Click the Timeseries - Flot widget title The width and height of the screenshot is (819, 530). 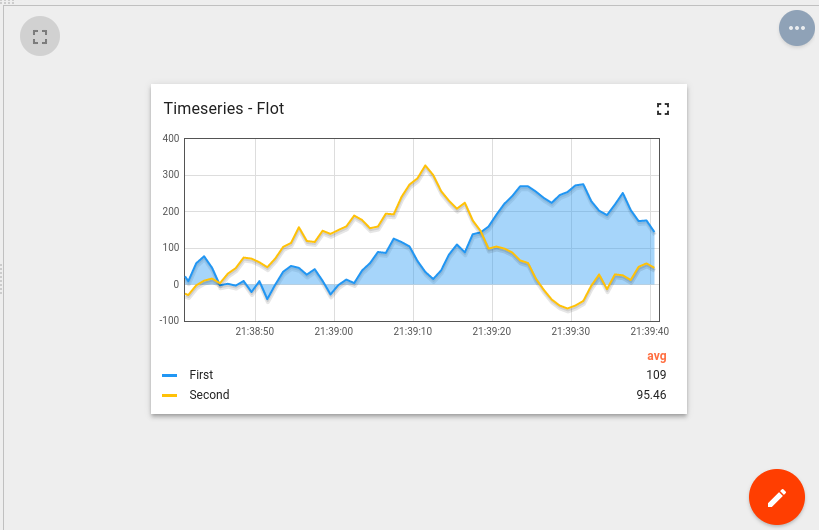pos(224,109)
